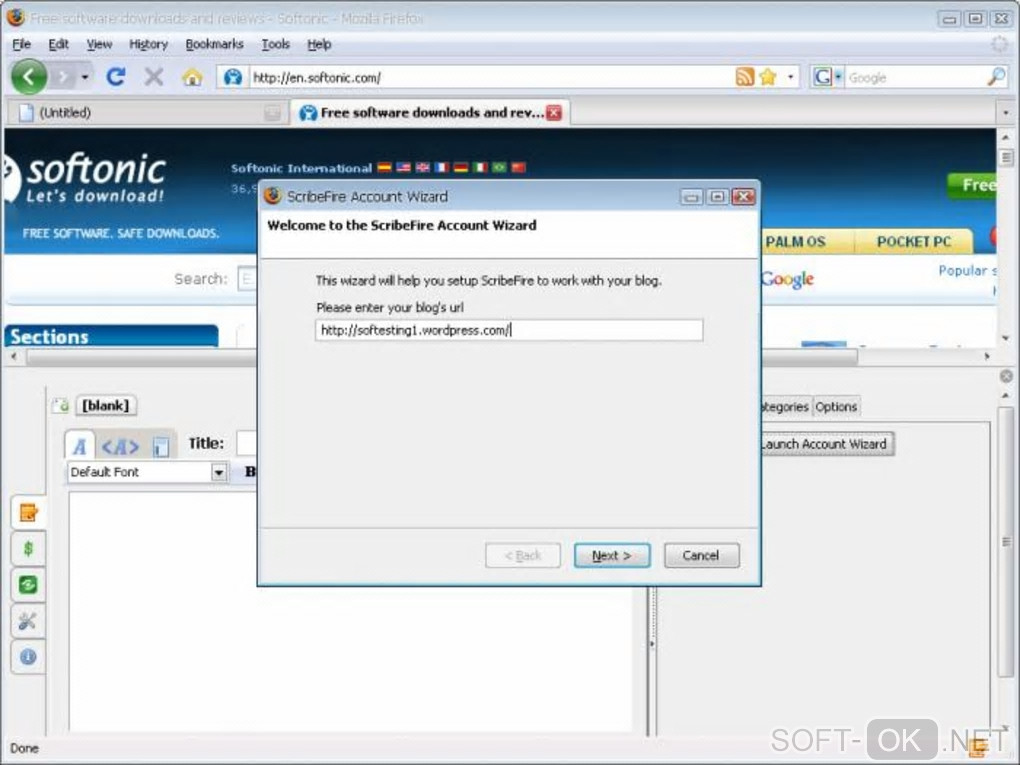Click the Softonic site identity icon in URL bar

point(232,77)
